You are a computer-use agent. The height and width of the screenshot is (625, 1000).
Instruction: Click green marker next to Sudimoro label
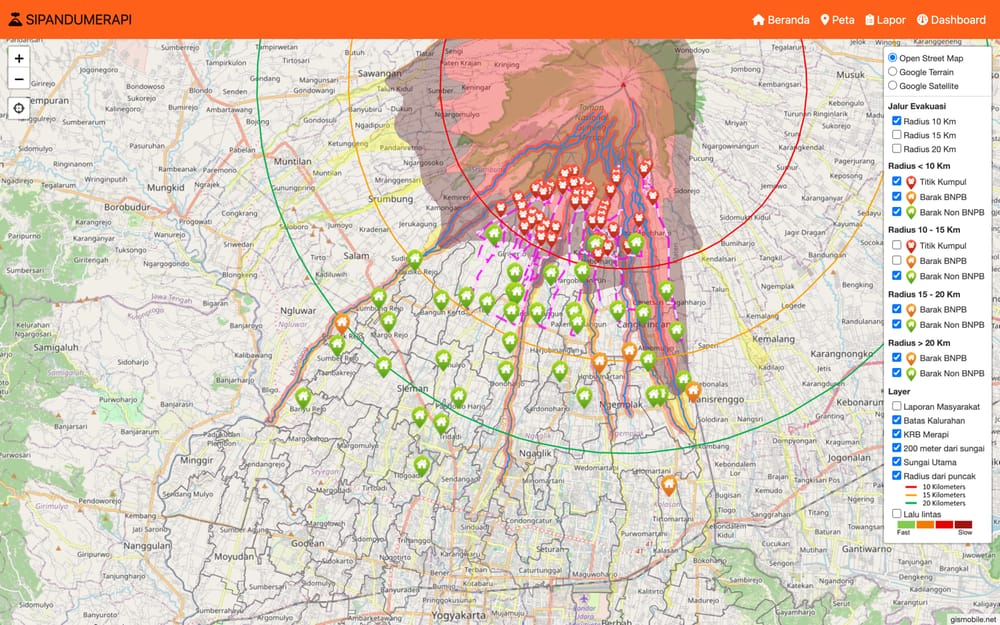click(415, 260)
